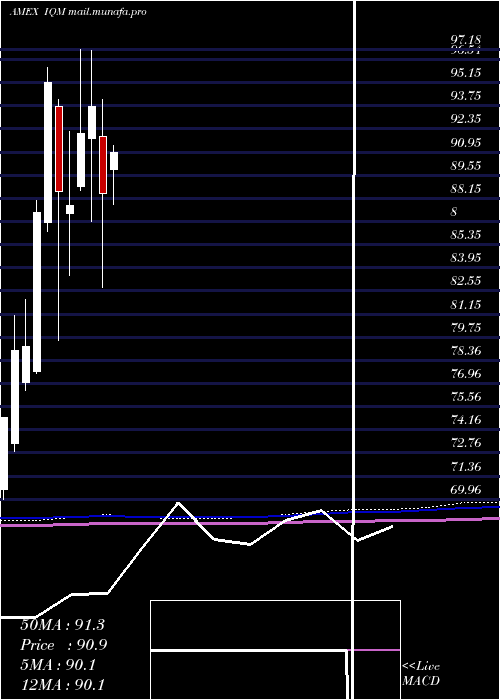Click the 50MA : 91.3 readout
500x700 pixels.
coord(62,625)
